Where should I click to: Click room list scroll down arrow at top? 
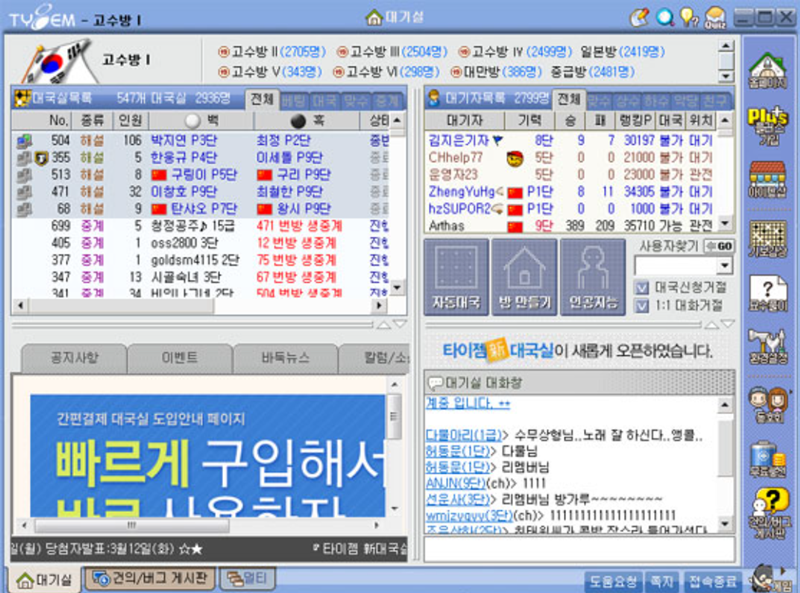[726, 76]
